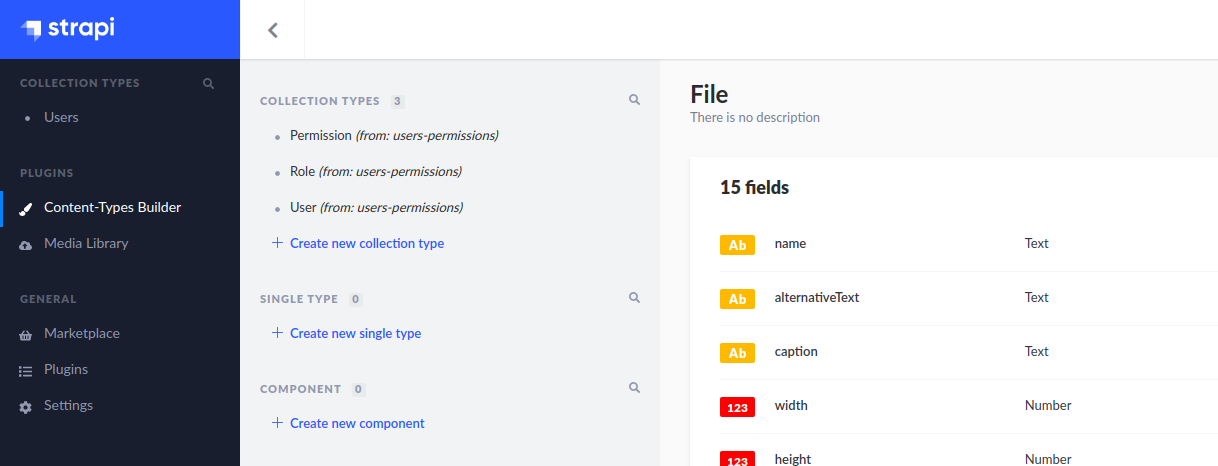1218x466 pixels.
Task: Click the component count badge 0
Action: coord(359,389)
